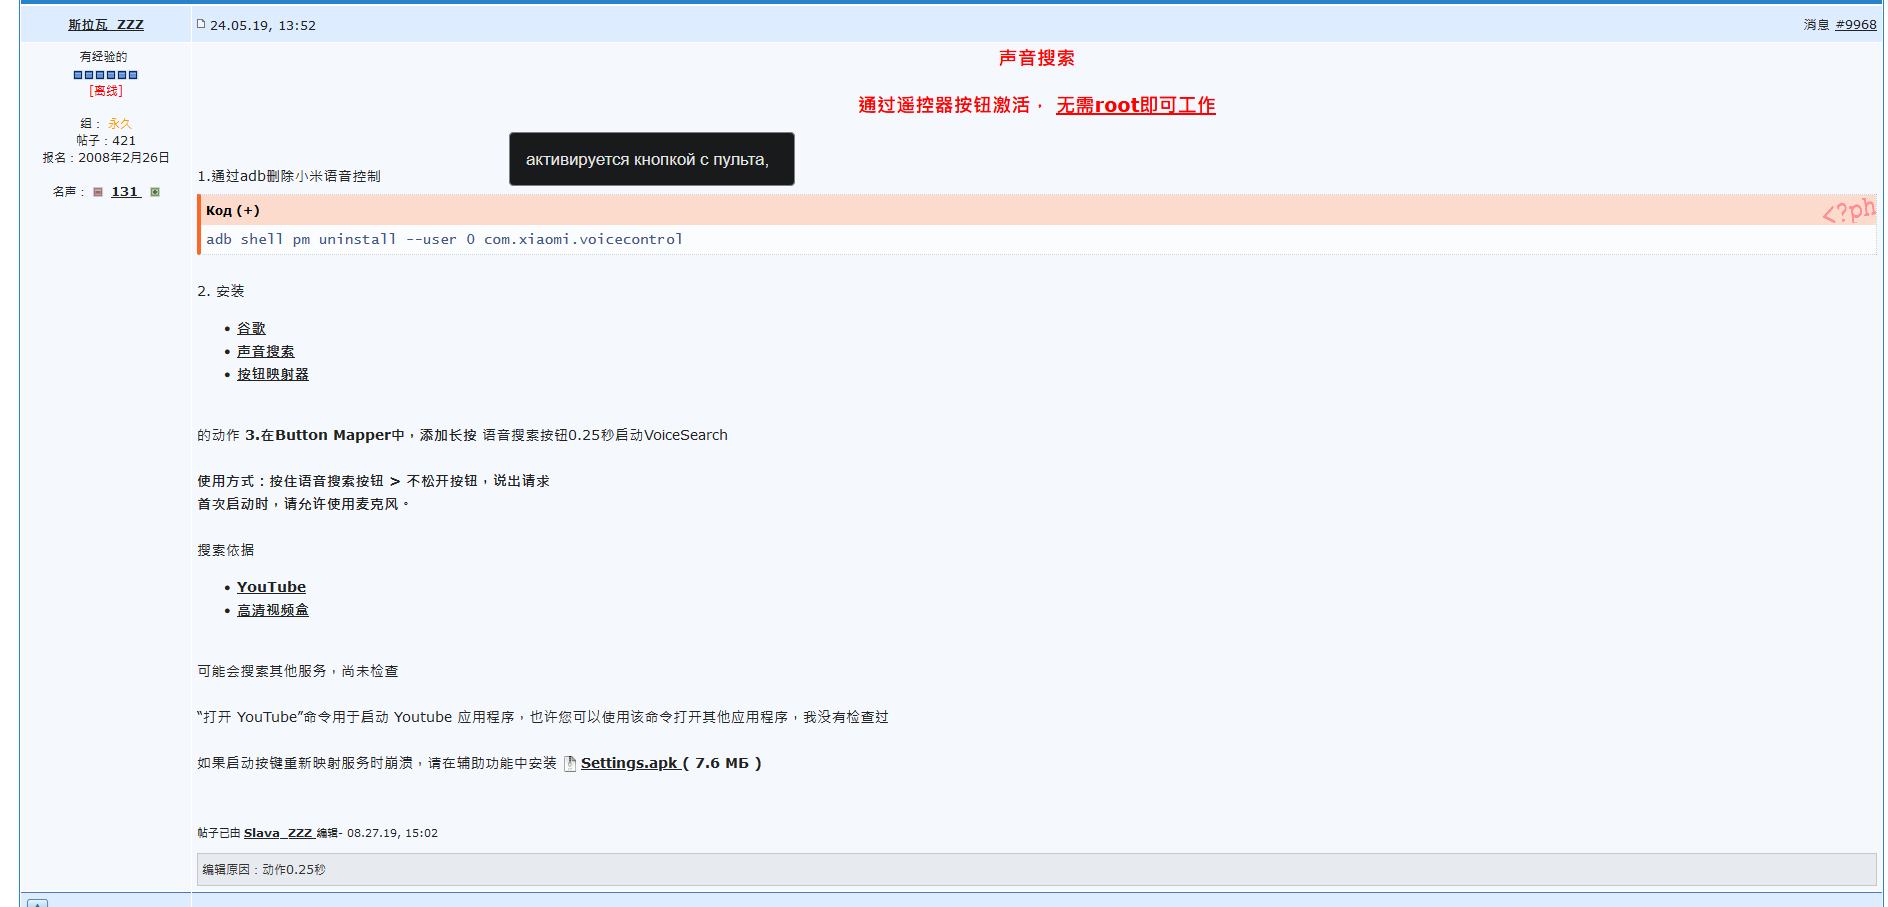The image size is (1888, 907).
Task: Open the 谷歌 install link
Action: [251, 329]
